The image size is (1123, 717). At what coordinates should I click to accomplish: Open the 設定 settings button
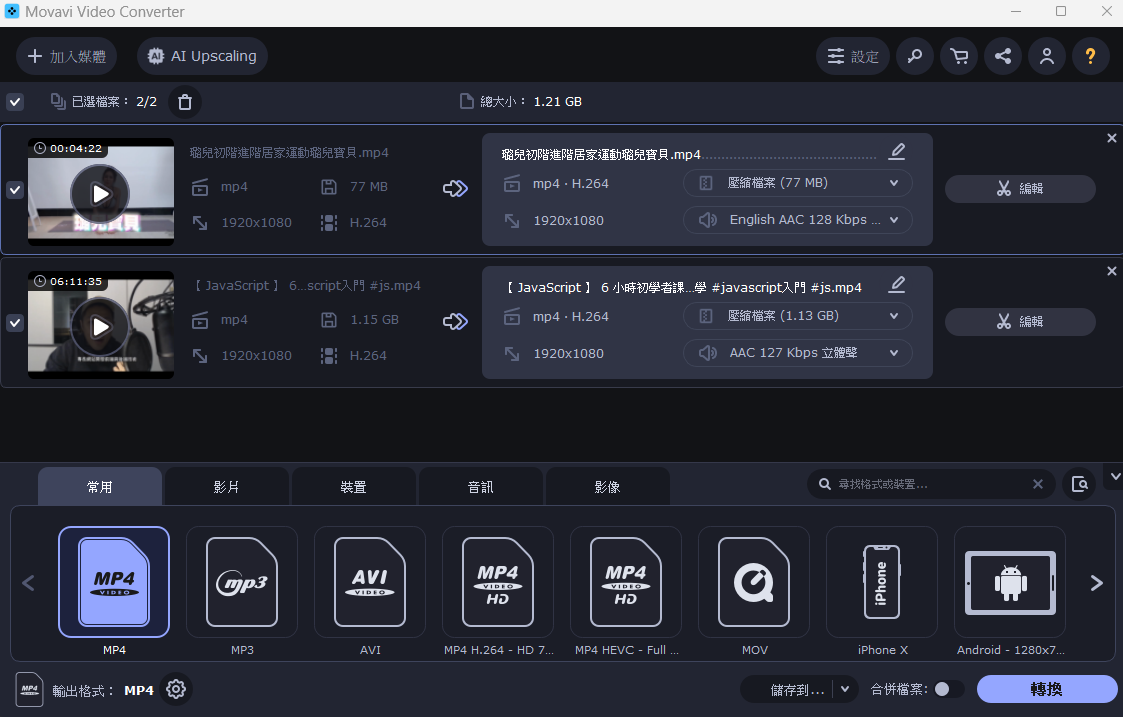852,56
